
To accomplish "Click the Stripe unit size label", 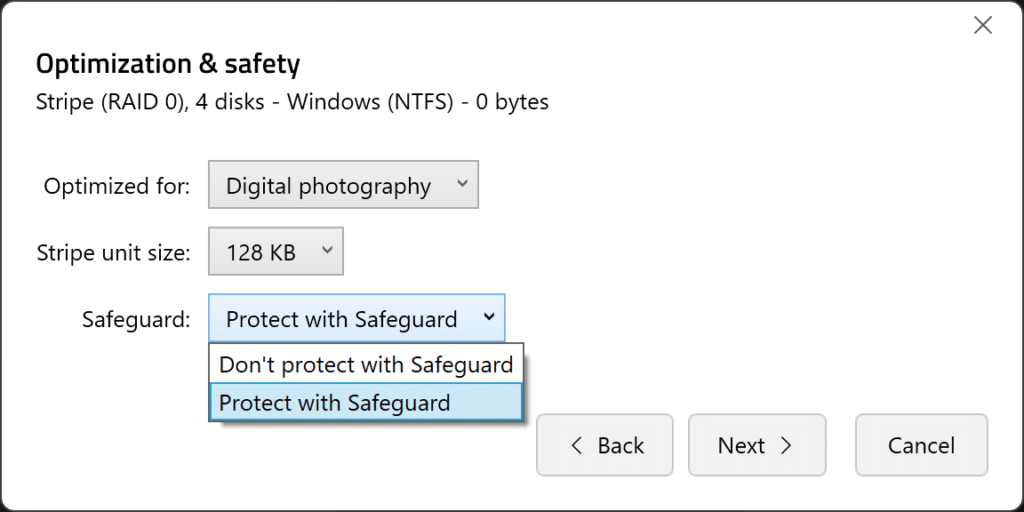I will 114,252.
